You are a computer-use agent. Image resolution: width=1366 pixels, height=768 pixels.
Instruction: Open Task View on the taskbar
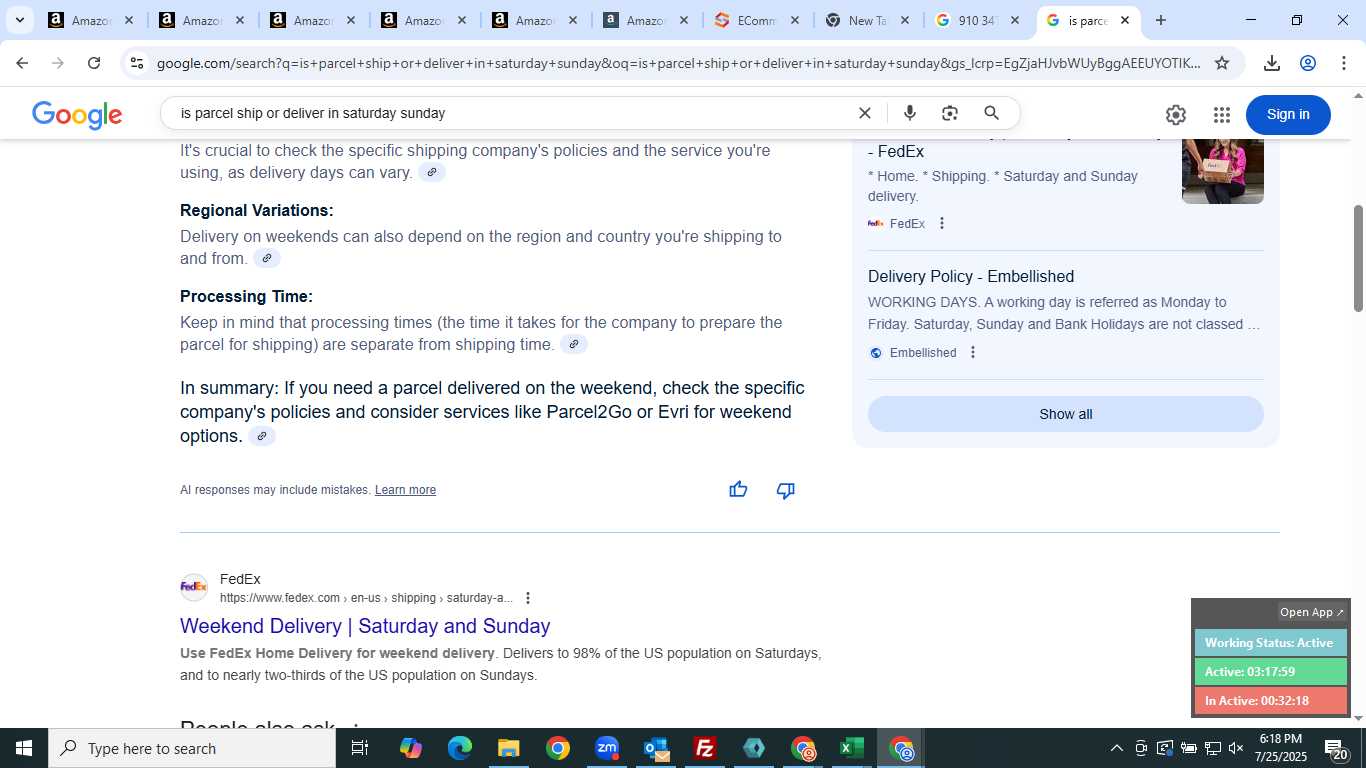360,748
